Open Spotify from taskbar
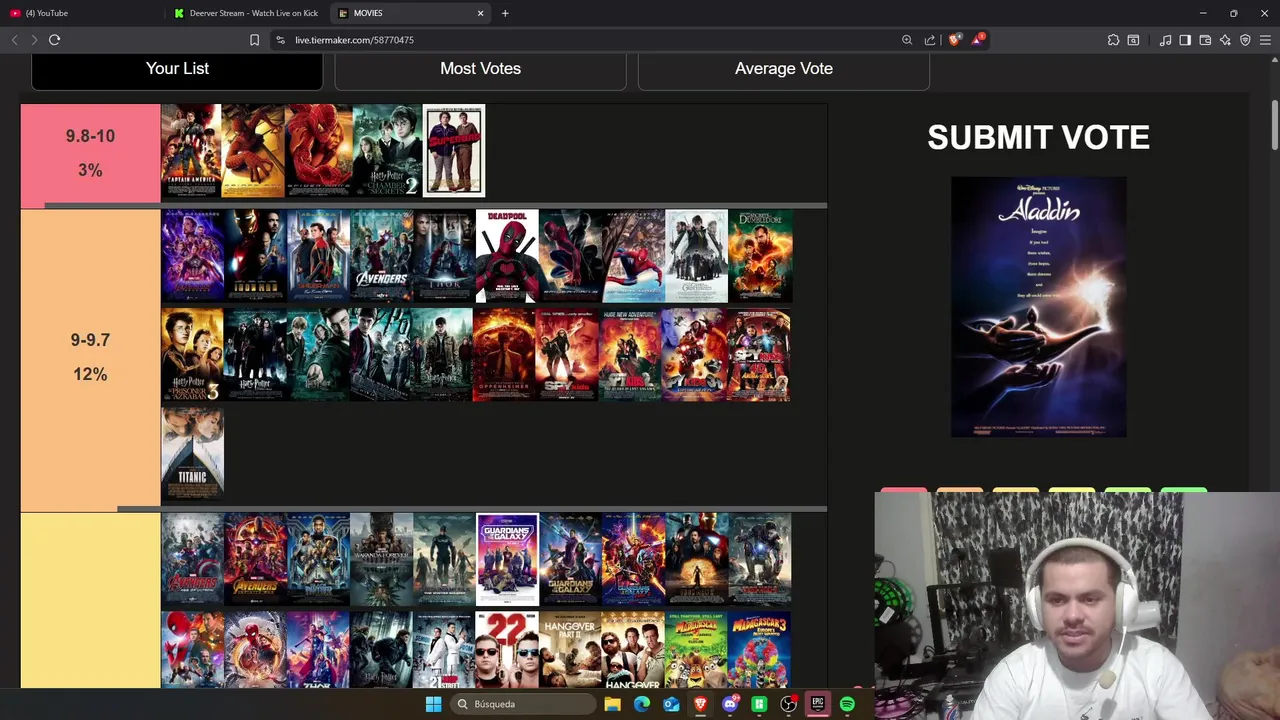The height and width of the screenshot is (720, 1280). 847,704
